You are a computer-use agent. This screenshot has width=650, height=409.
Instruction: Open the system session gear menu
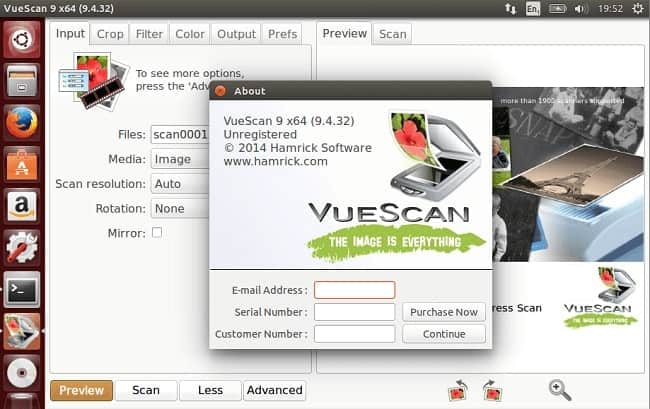(638, 8)
